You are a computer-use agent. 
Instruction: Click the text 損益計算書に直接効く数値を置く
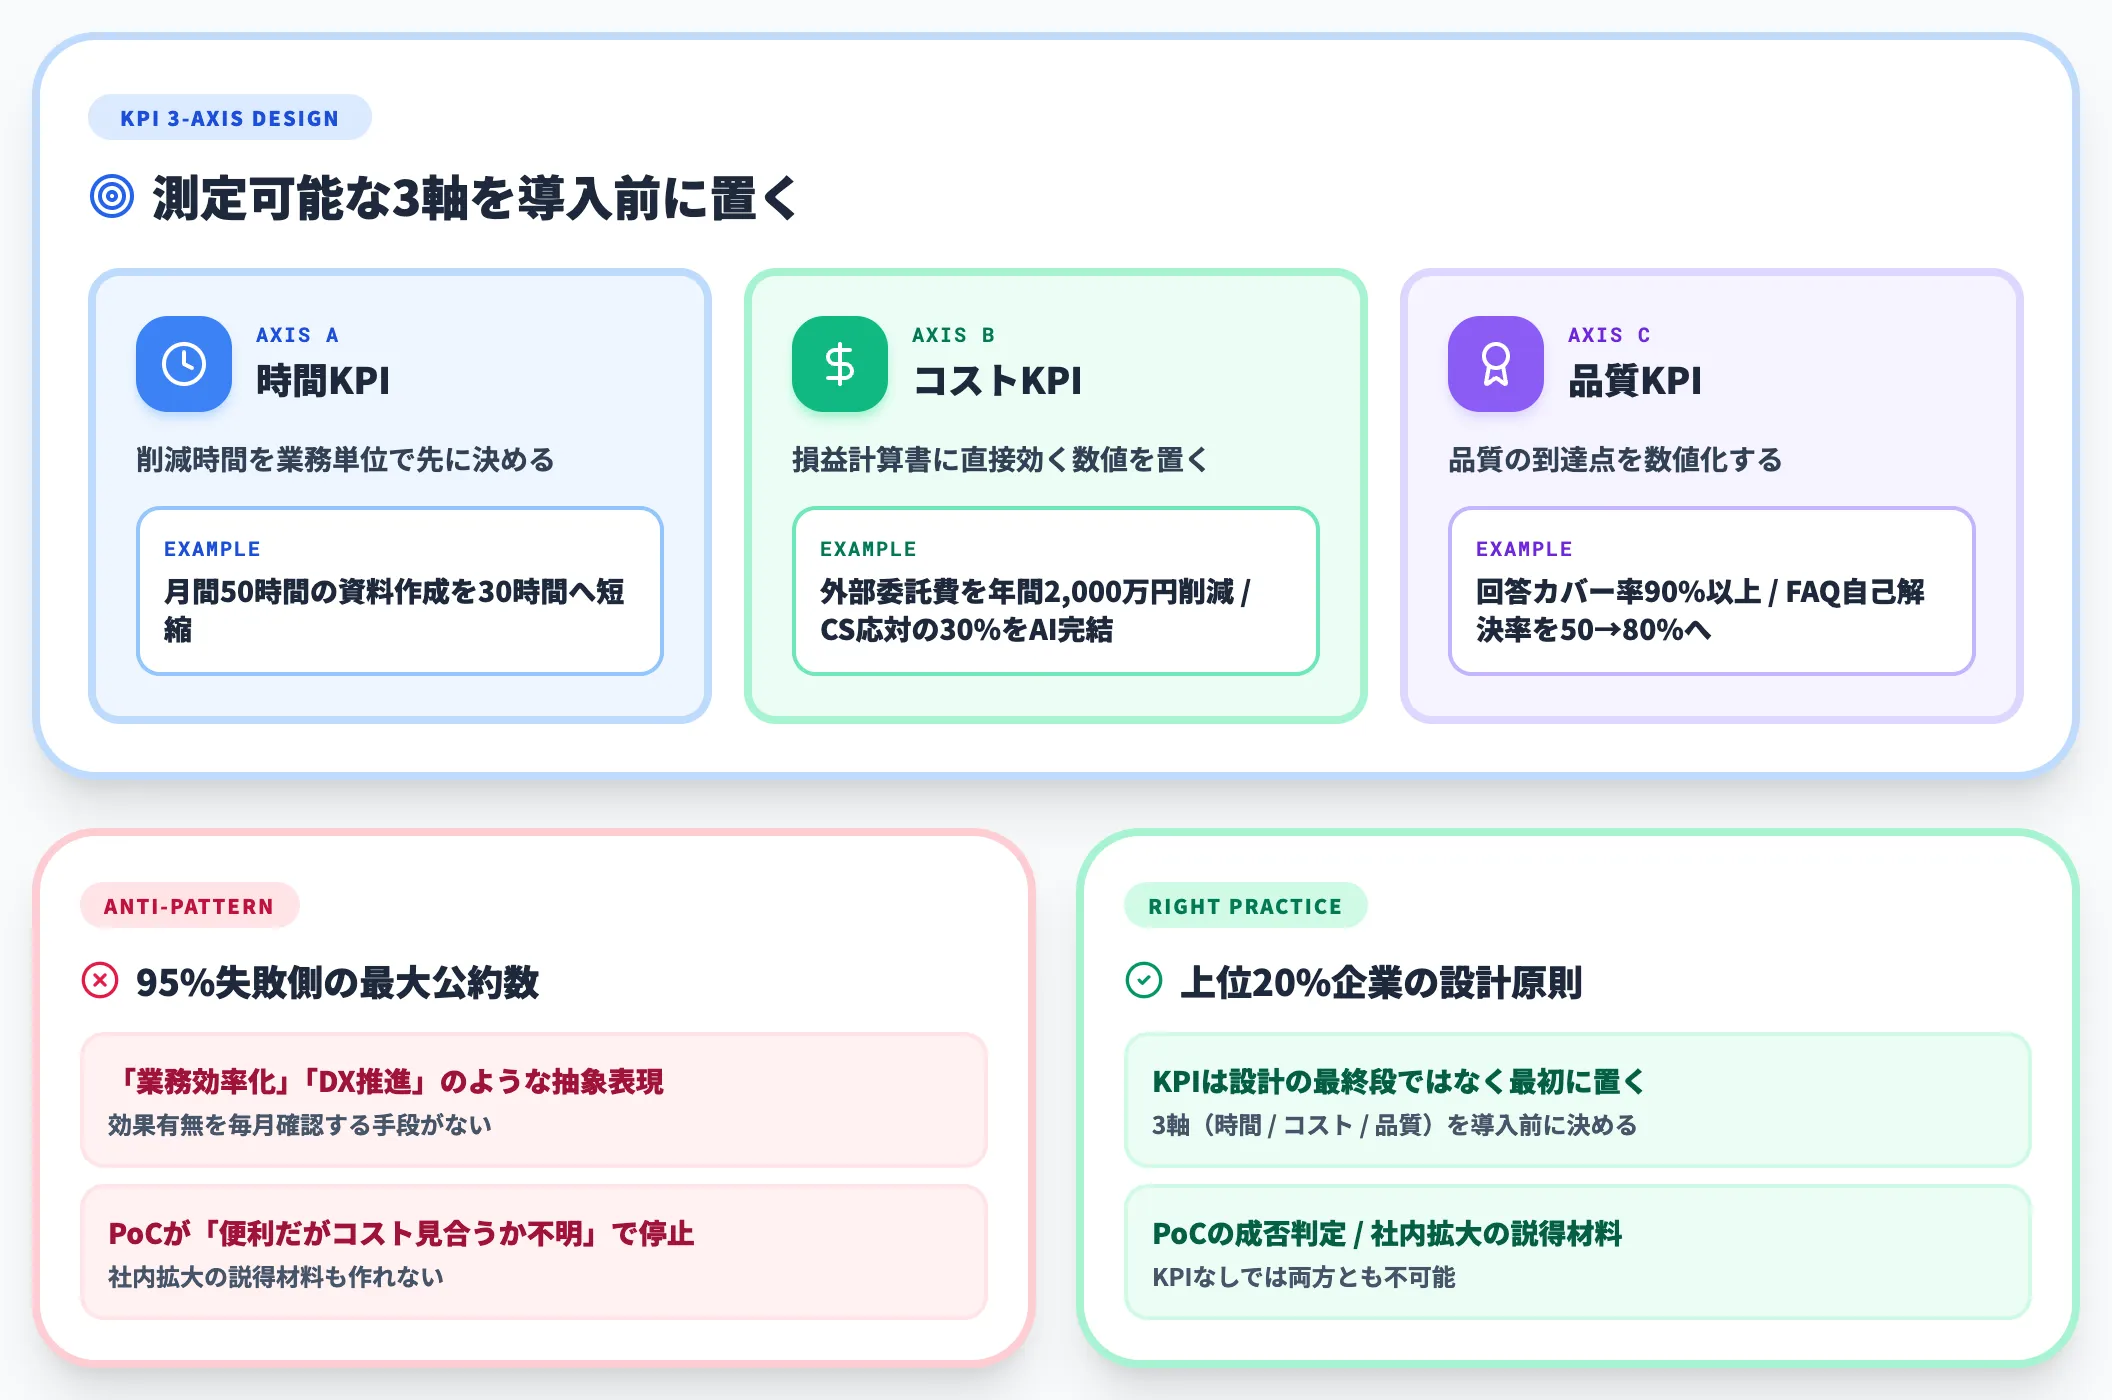pyautogui.click(x=1001, y=460)
